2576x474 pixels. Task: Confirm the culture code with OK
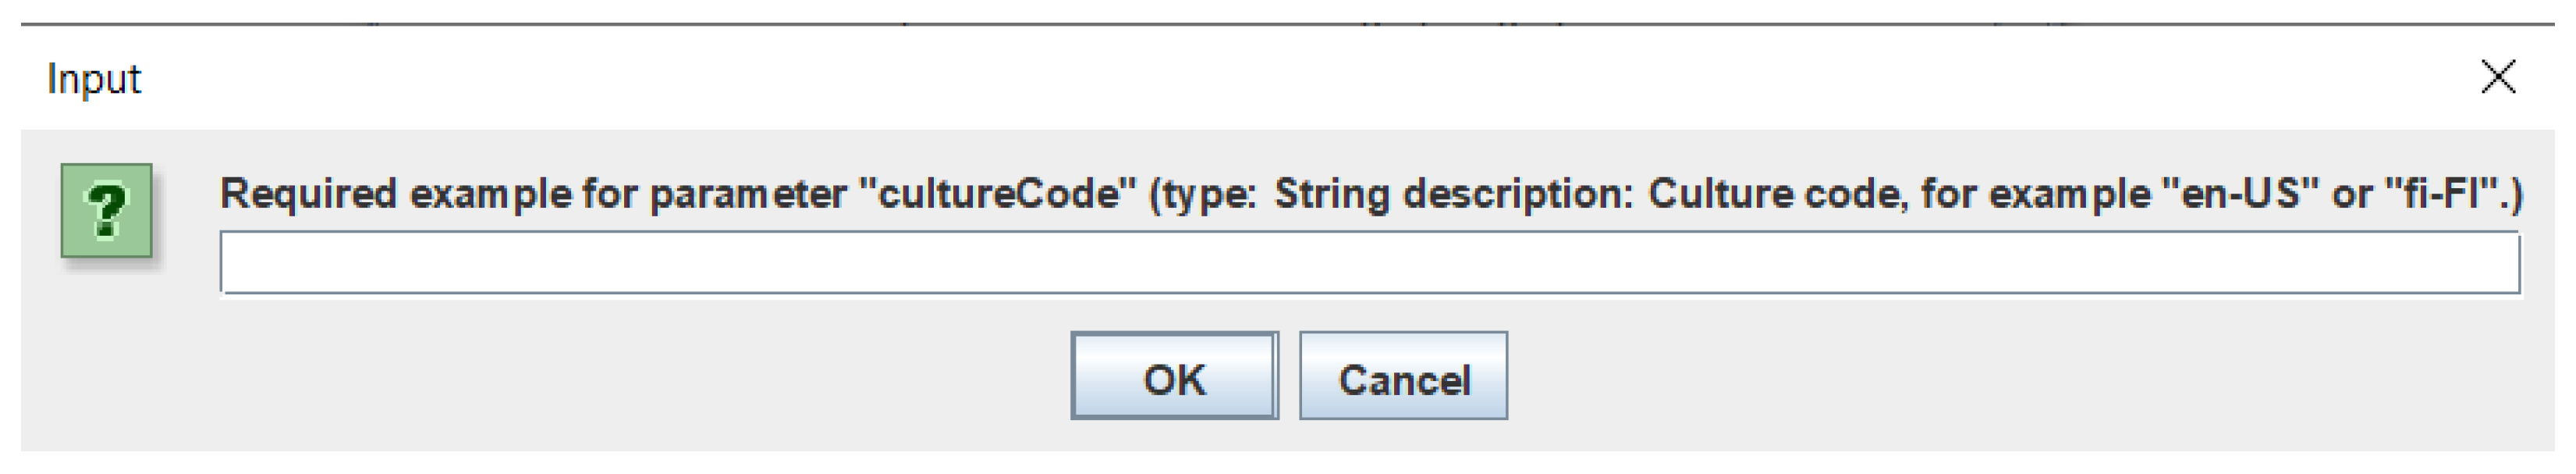pos(1174,377)
